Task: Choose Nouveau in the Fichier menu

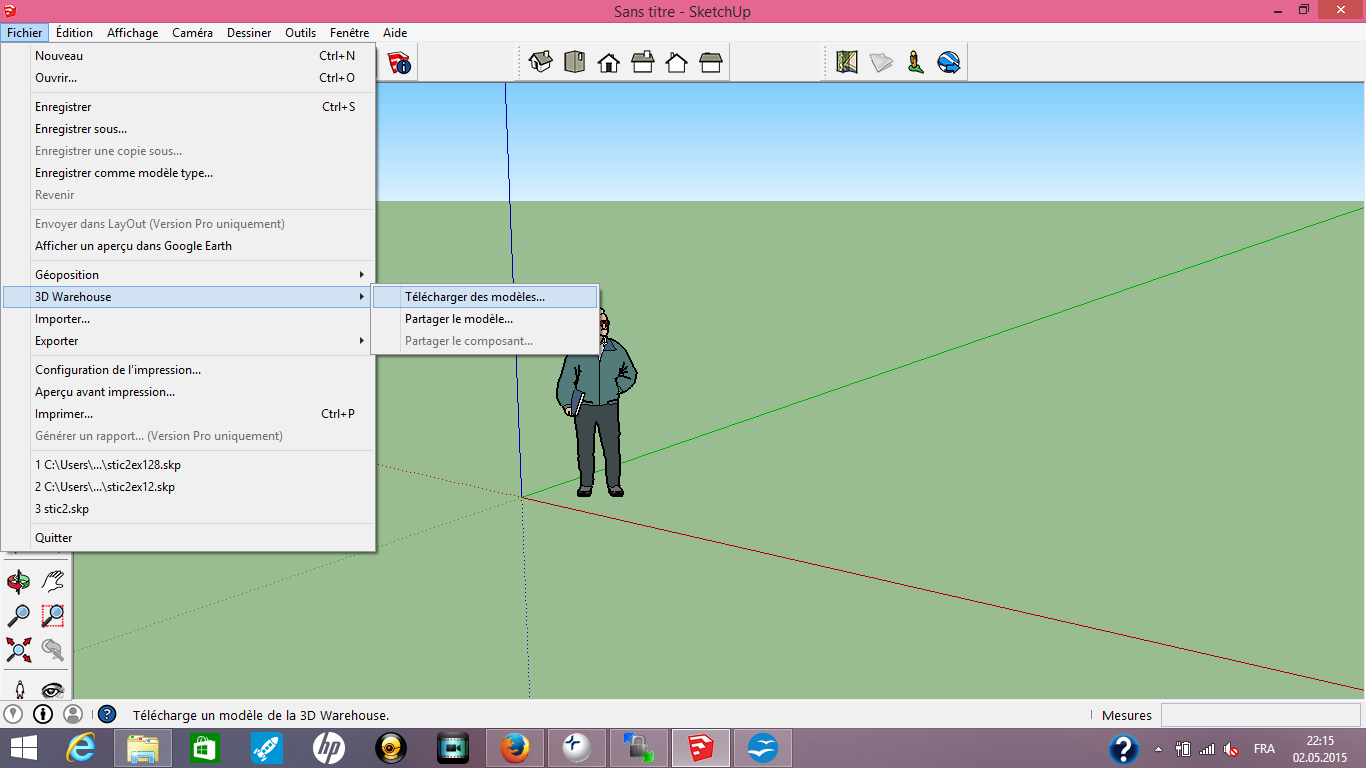Action: point(189,56)
